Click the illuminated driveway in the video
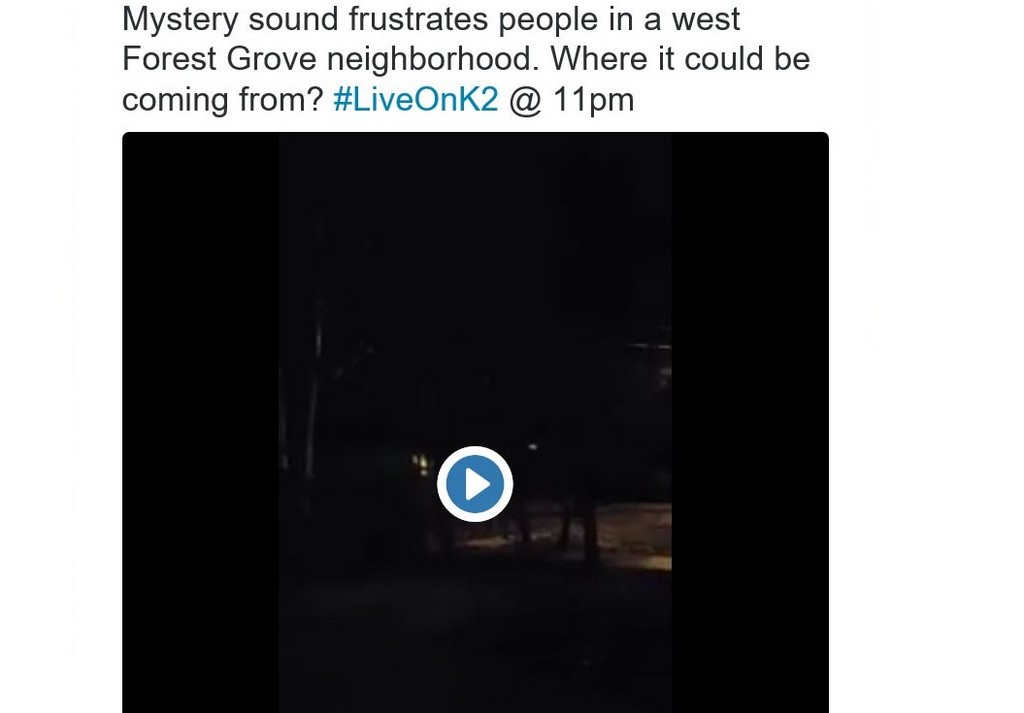 (633, 534)
